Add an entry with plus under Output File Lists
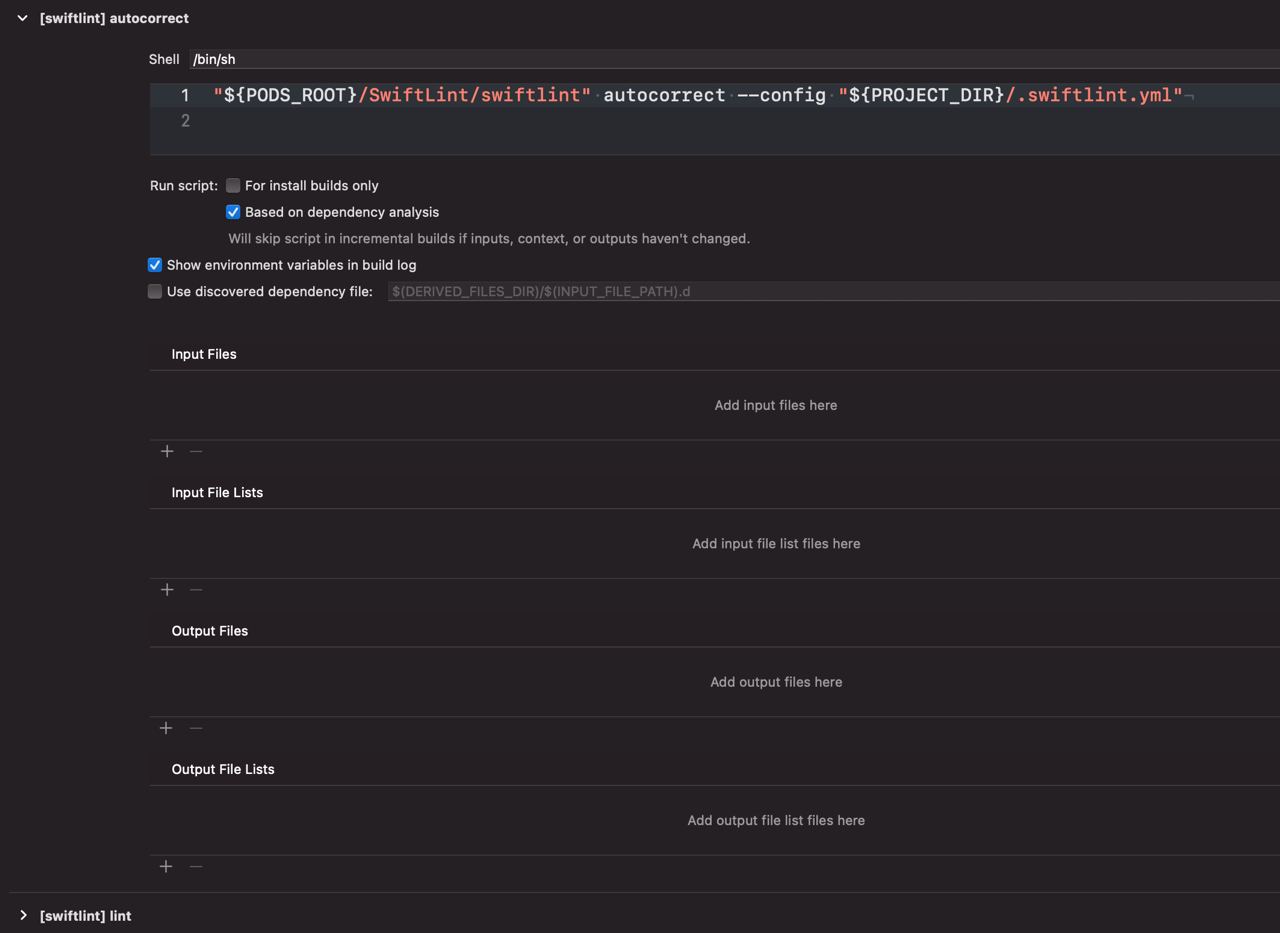The image size is (1280, 933). coord(166,866)
